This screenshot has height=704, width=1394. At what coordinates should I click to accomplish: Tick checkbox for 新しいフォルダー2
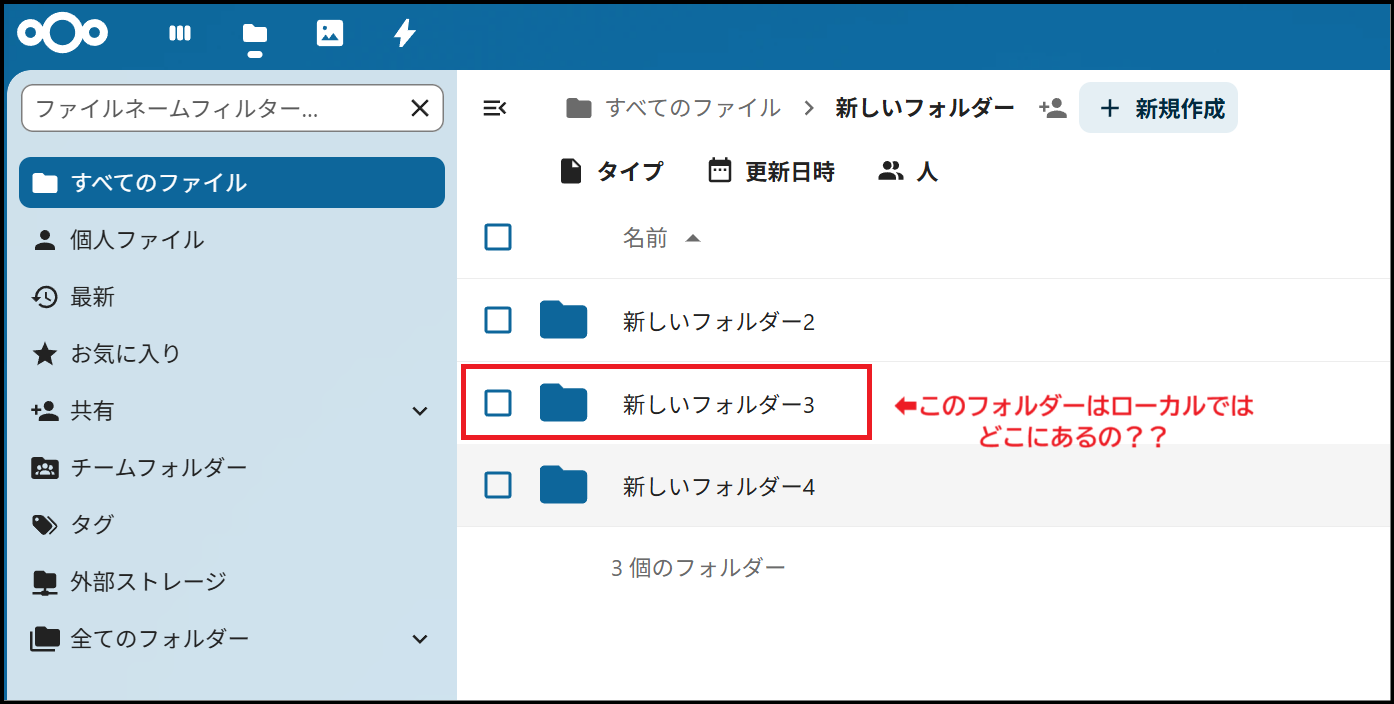pos(498,321)
